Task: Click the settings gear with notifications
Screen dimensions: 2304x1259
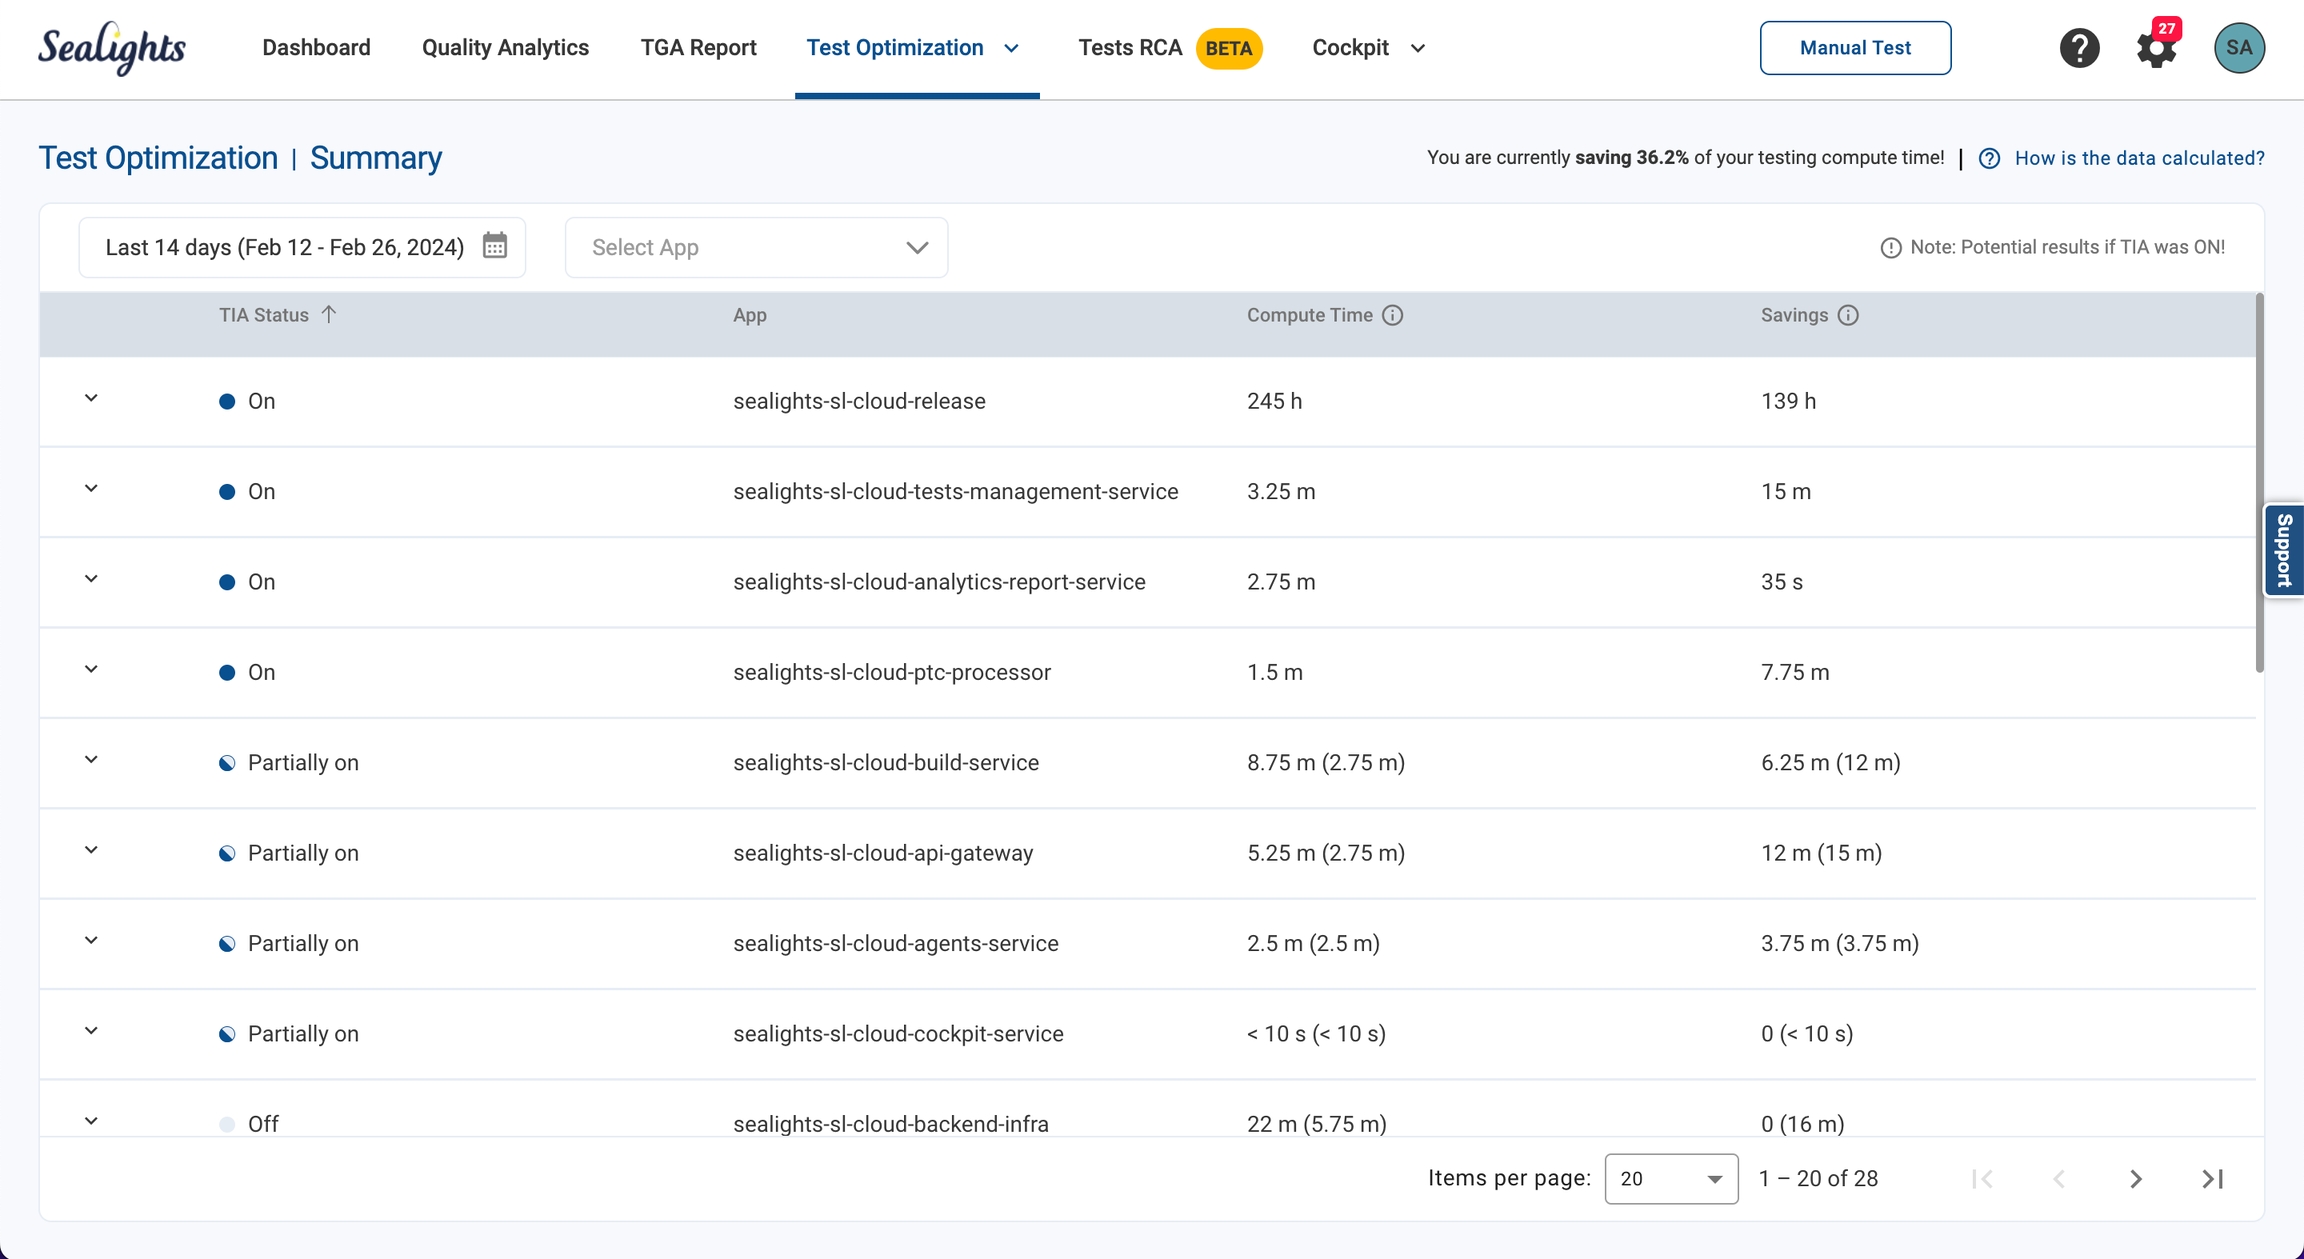Action: (2156, 48)
